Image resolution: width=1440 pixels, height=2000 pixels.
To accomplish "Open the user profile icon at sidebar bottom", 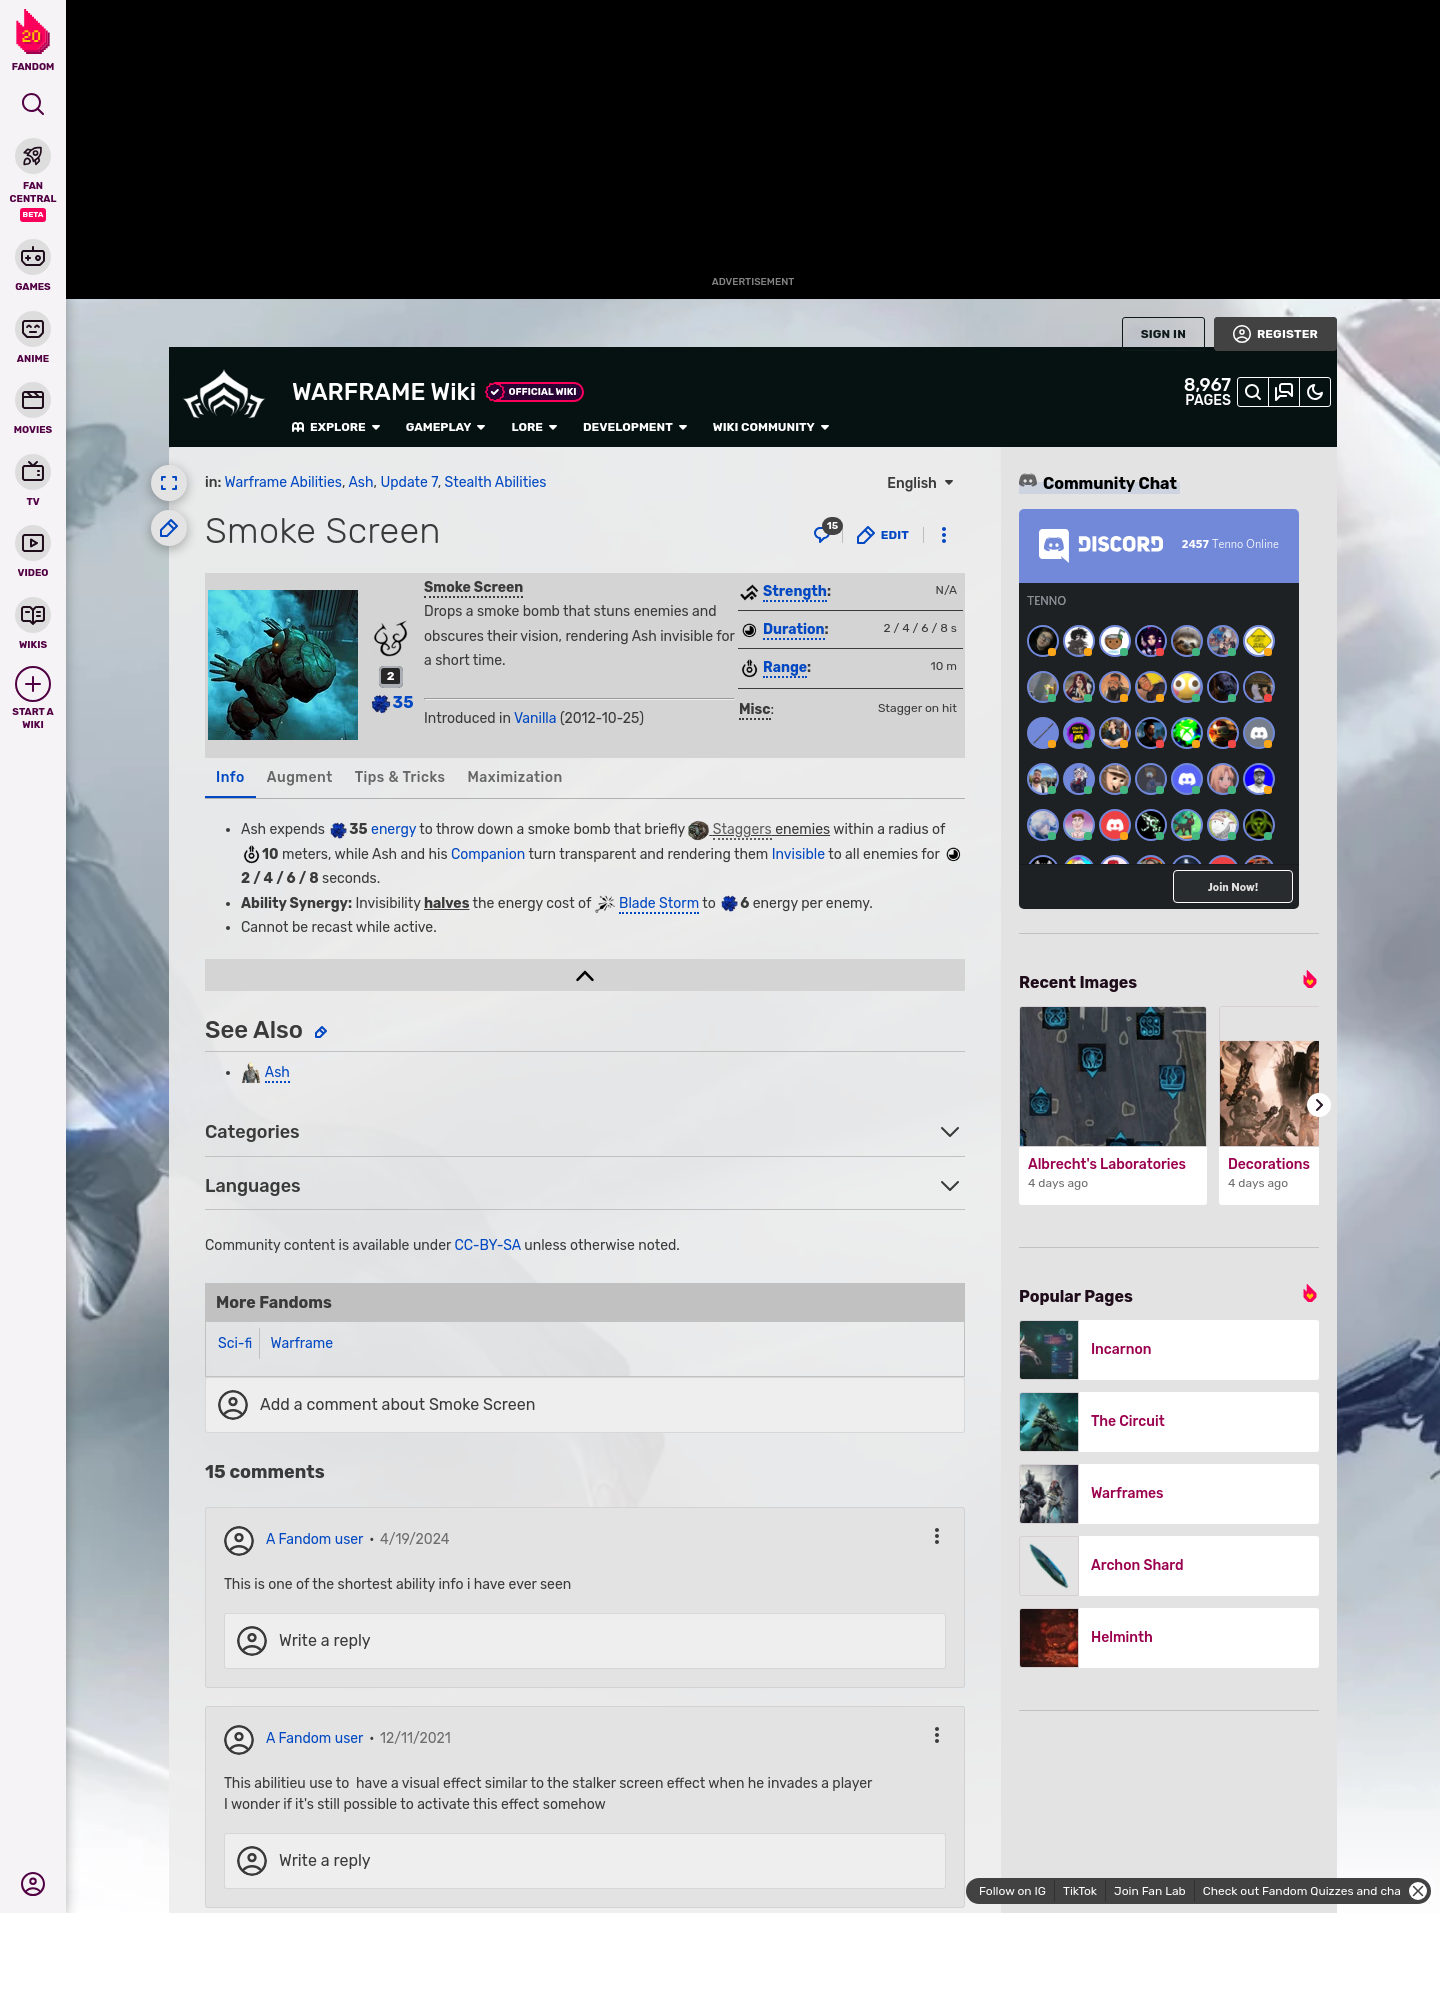I will click(x=33, y=1884).
